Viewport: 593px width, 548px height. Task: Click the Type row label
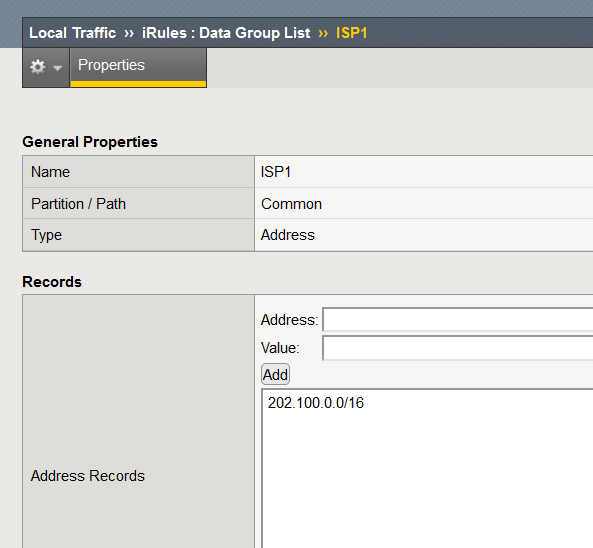pos(46,235)
